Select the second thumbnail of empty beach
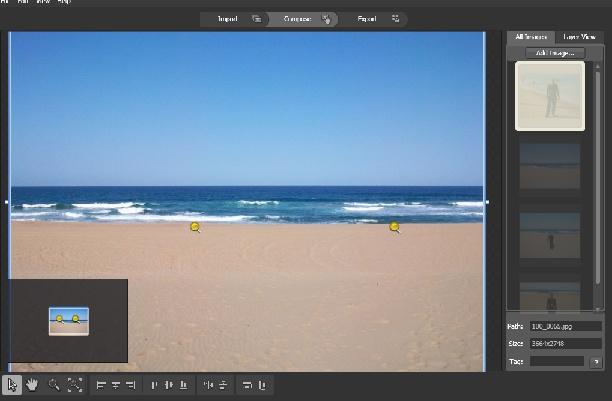 pyautogui.click(x=550, y=166)
